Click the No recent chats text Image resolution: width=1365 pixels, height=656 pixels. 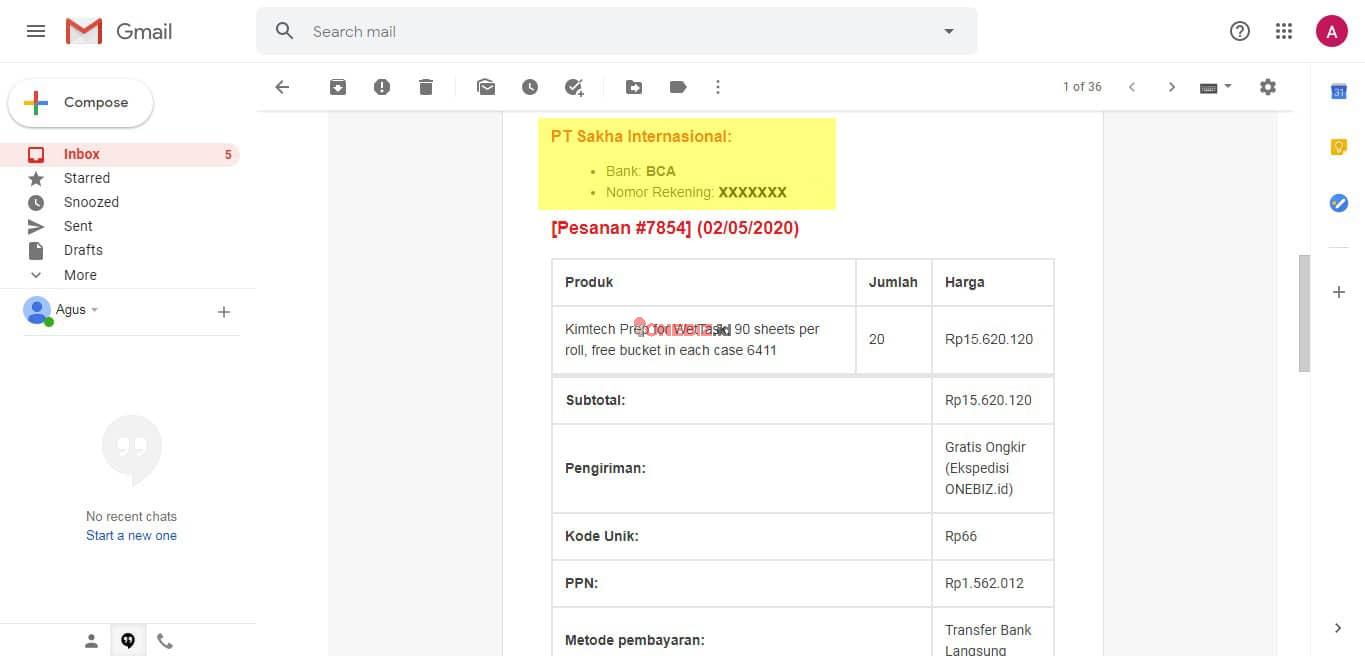coord(131,517)
